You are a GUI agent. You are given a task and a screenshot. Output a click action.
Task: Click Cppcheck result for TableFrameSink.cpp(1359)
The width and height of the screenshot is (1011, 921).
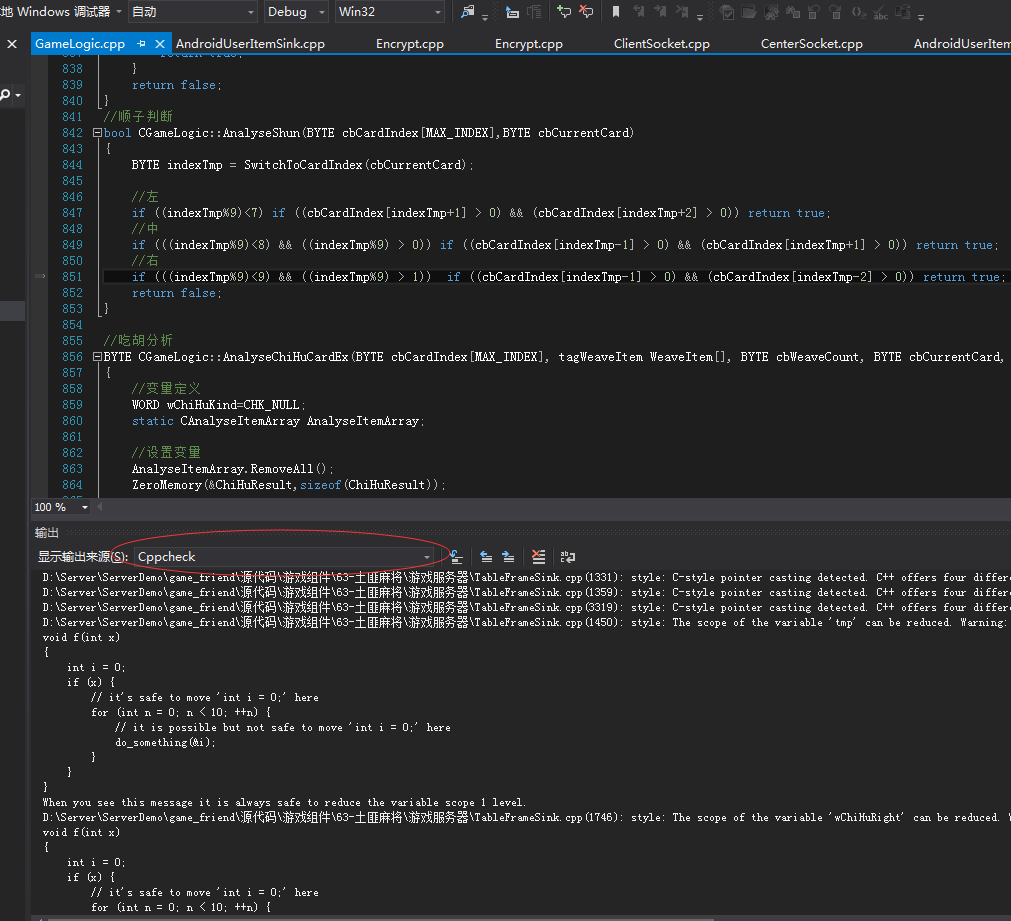526,592
